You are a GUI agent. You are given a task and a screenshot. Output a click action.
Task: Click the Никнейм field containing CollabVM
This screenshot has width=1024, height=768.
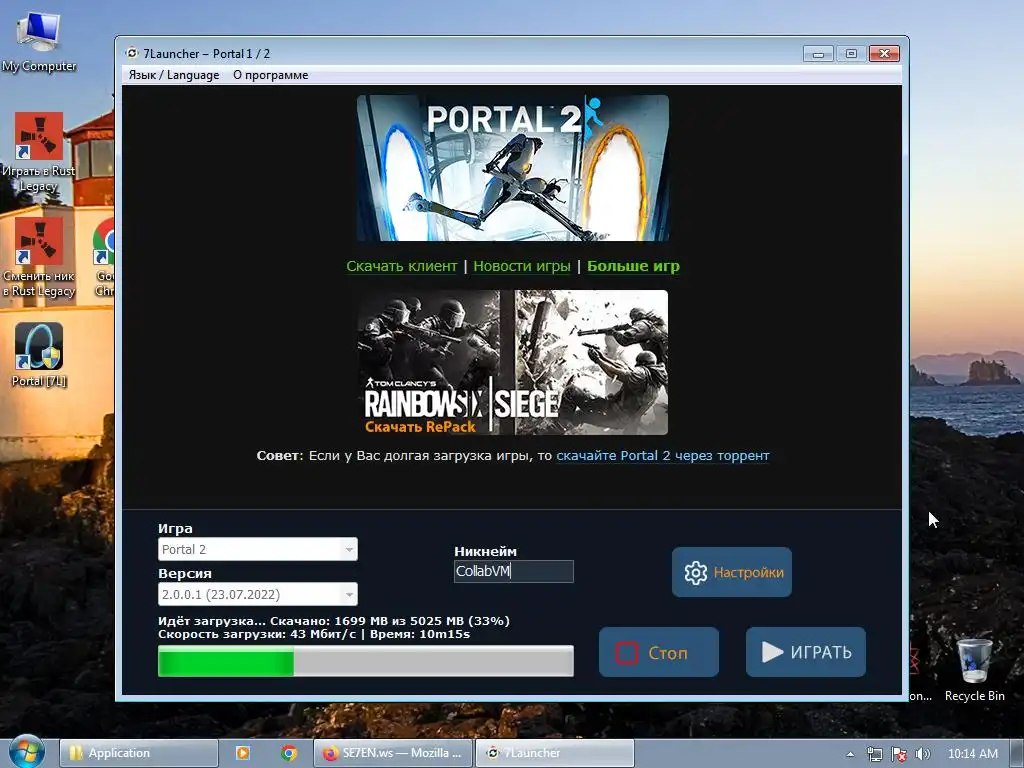514,571
